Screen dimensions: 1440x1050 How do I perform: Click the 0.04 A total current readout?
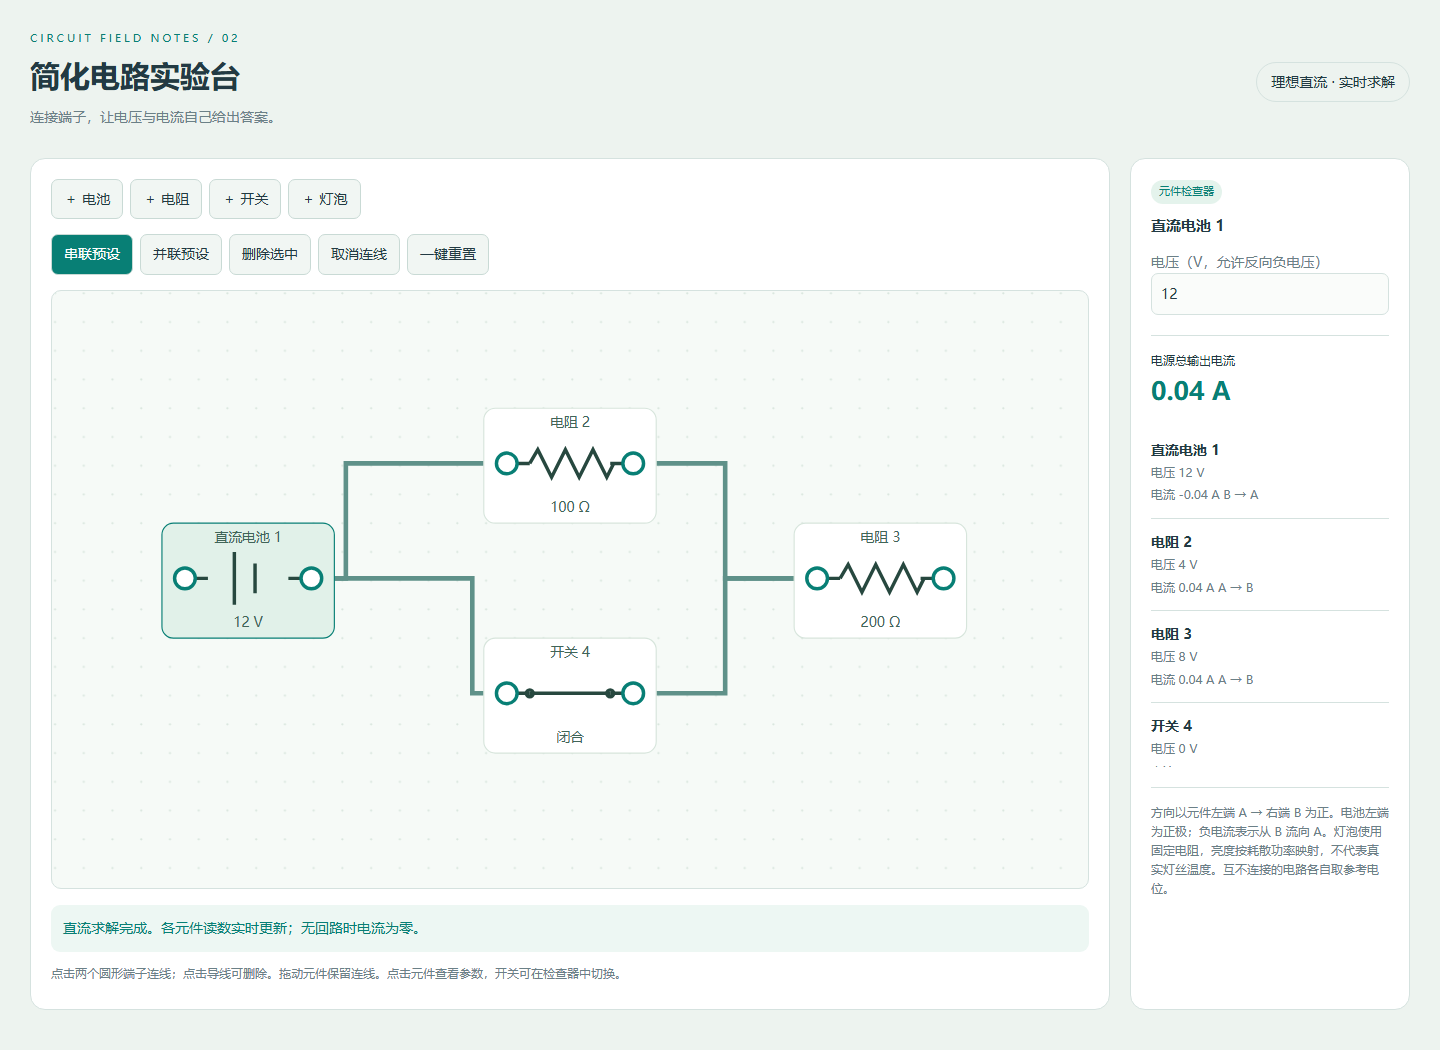coord(1191,391)
